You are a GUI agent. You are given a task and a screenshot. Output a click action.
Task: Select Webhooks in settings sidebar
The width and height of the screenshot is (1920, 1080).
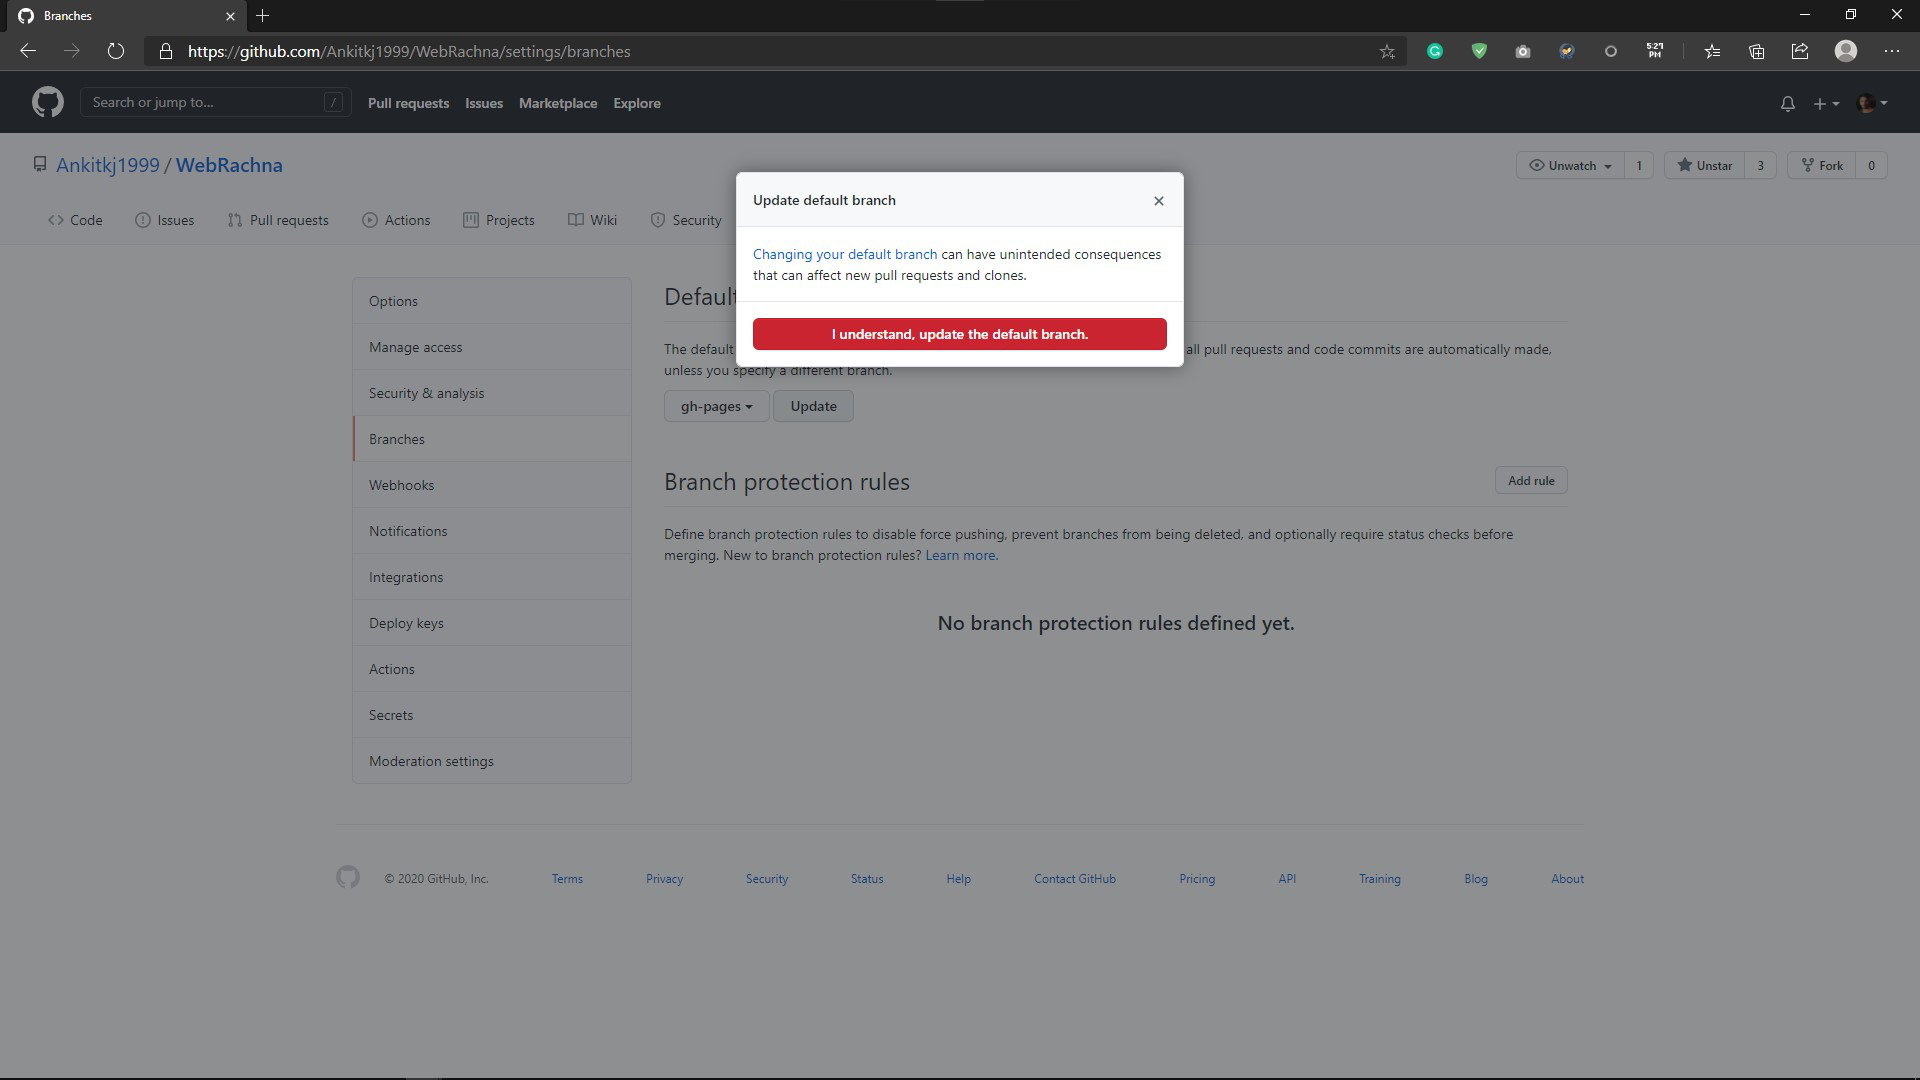(x=401, y=485)
